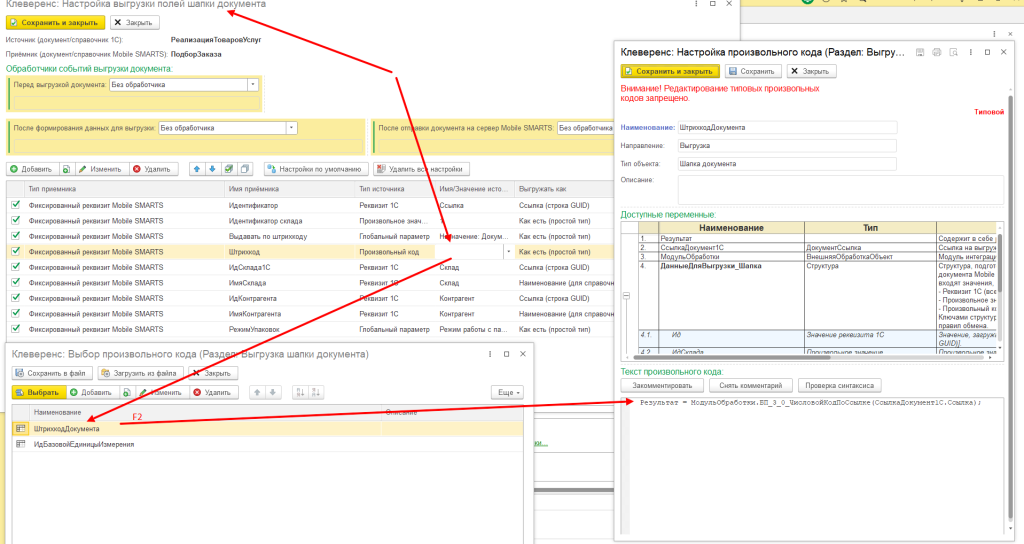Click the Закомментировать button

click(662, 385)
